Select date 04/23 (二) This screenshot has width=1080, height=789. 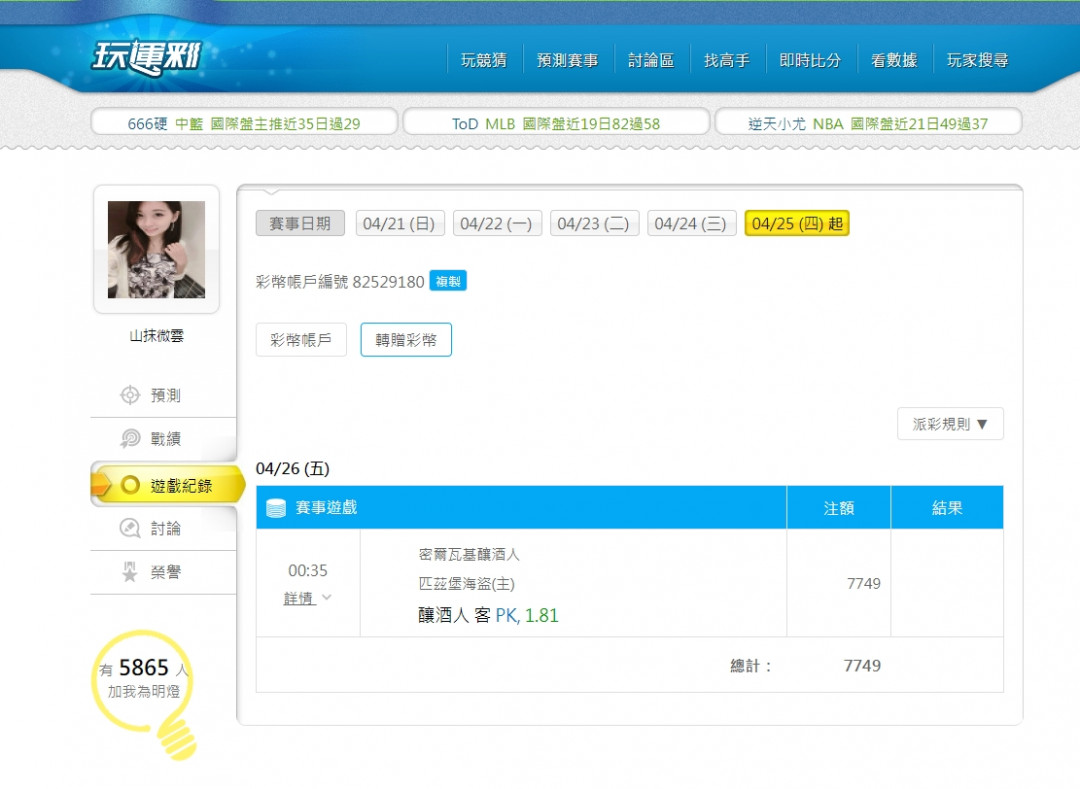(594, 224)
